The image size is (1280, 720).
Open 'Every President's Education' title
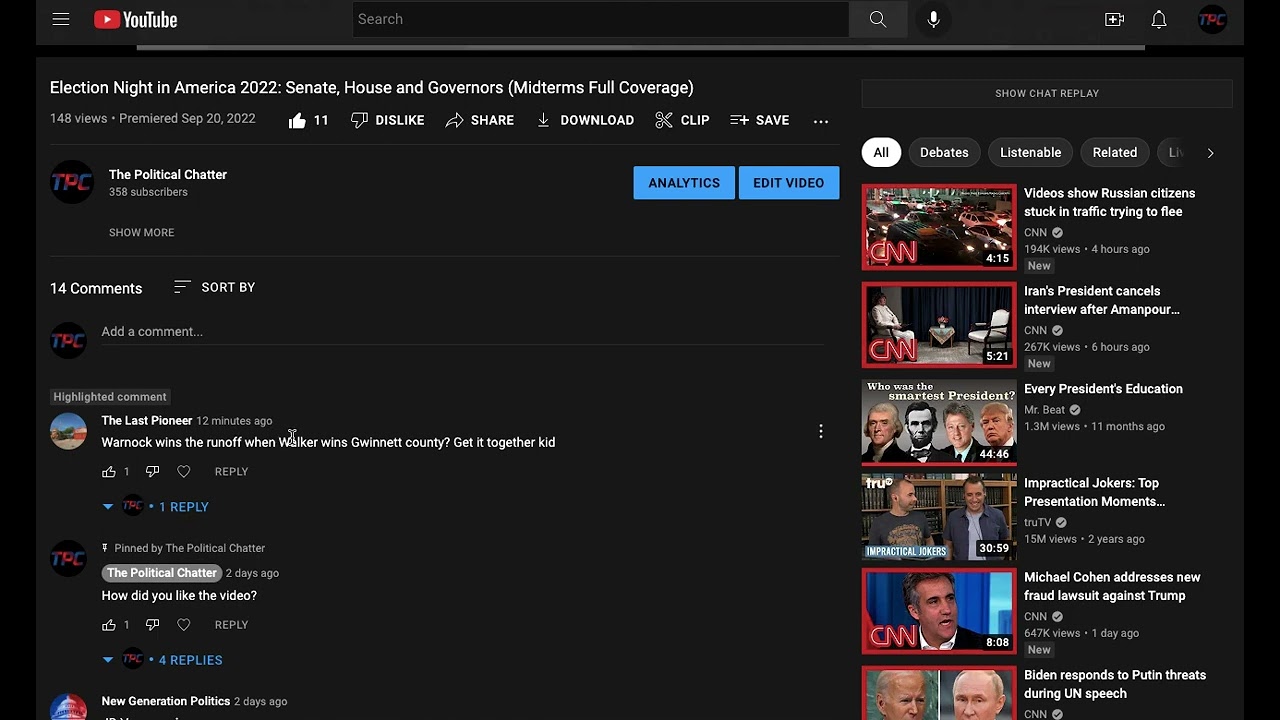(1103, 389)
